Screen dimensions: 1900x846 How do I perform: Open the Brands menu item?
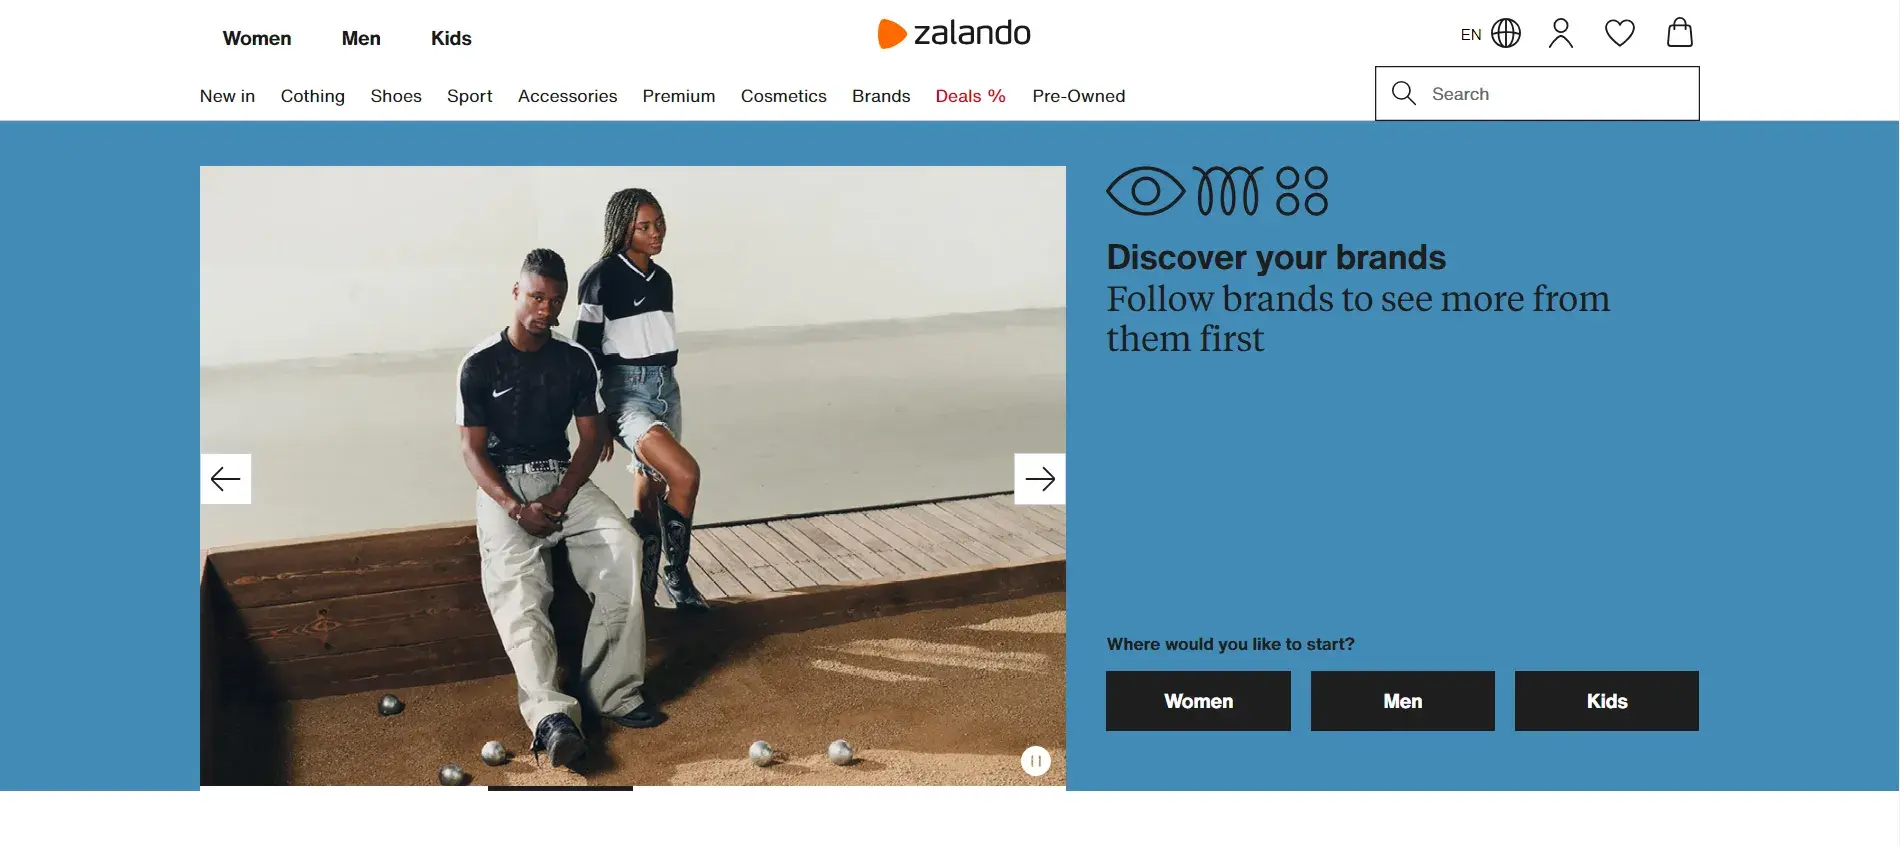pos(881,96)
